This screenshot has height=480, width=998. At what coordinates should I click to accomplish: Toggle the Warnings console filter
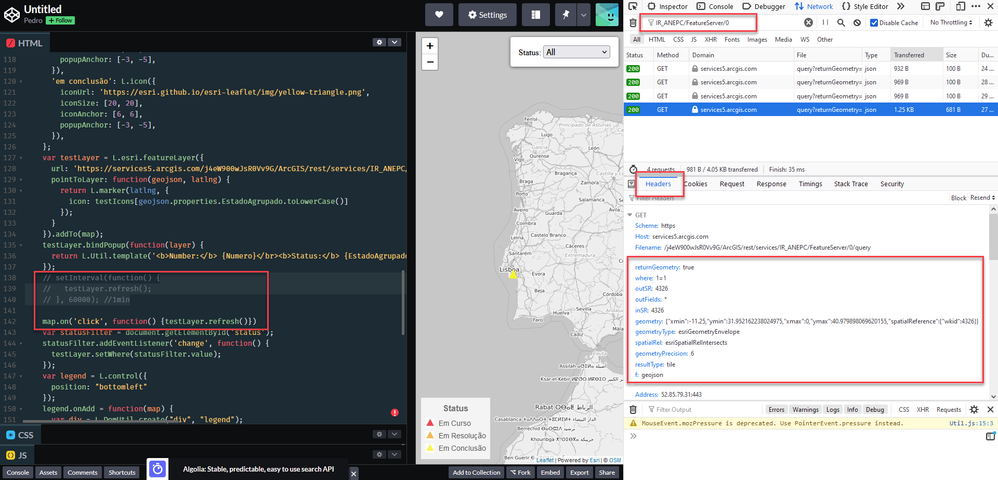pyautogui.click(x=805, y=409)
